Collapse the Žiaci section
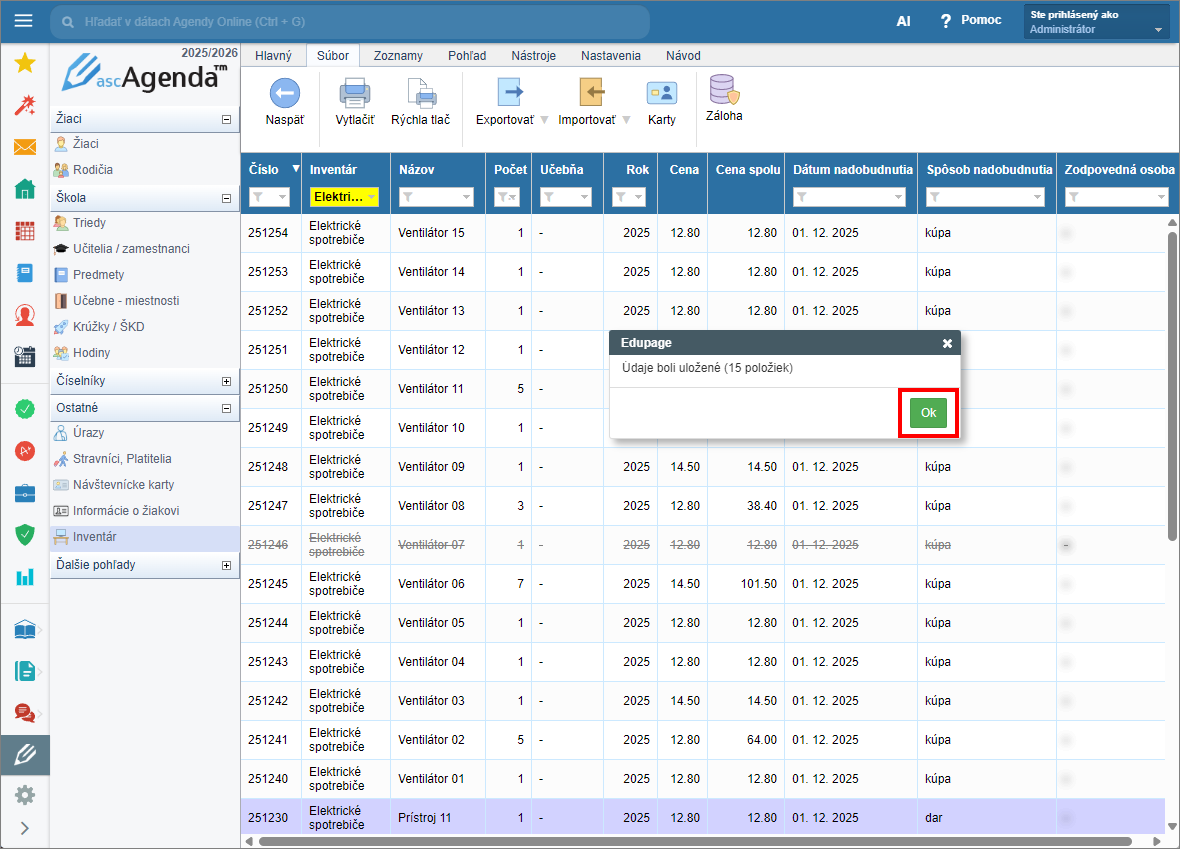The width and height of the screenshot is (1180, 849). [227, 119]
